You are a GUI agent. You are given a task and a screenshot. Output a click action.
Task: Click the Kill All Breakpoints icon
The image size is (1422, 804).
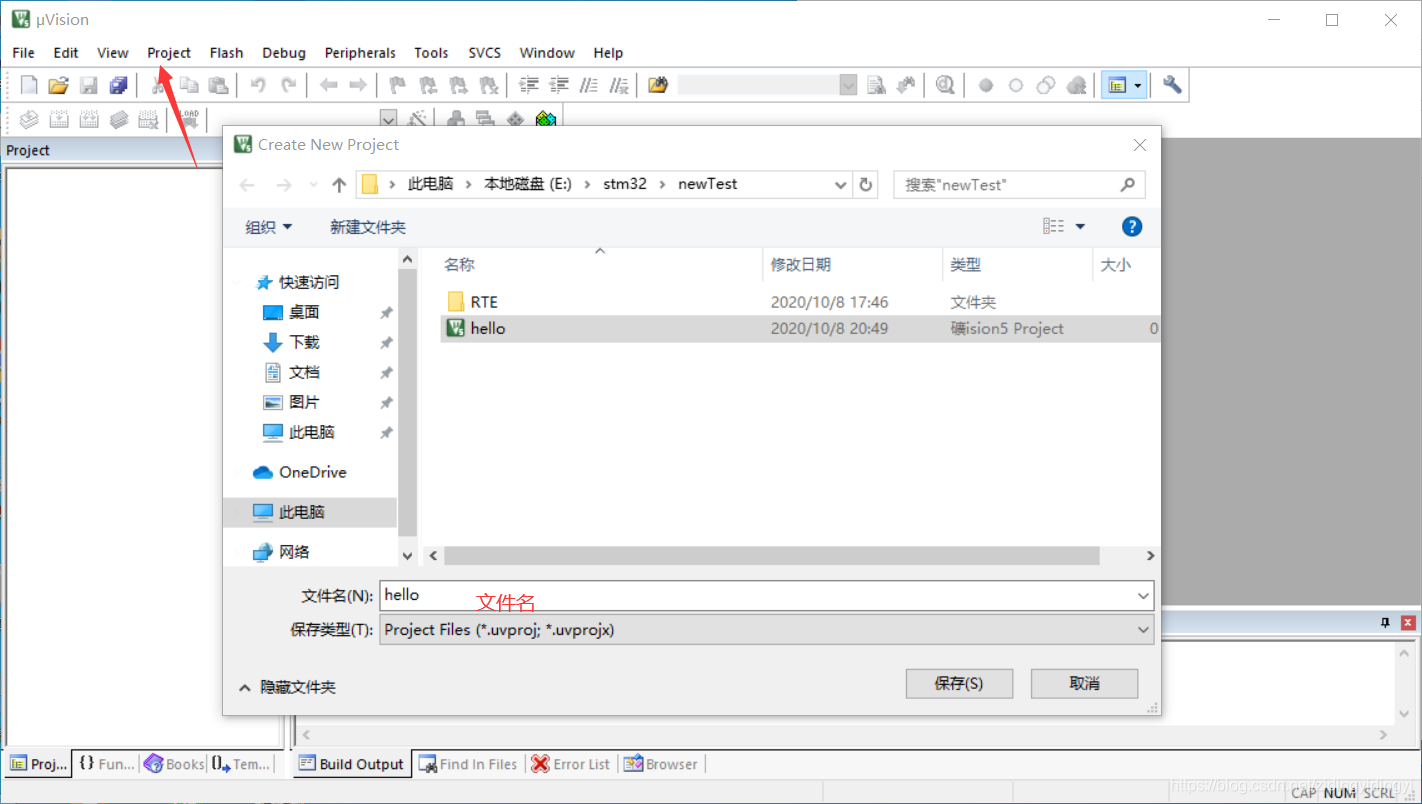(x=1076, y=85)
